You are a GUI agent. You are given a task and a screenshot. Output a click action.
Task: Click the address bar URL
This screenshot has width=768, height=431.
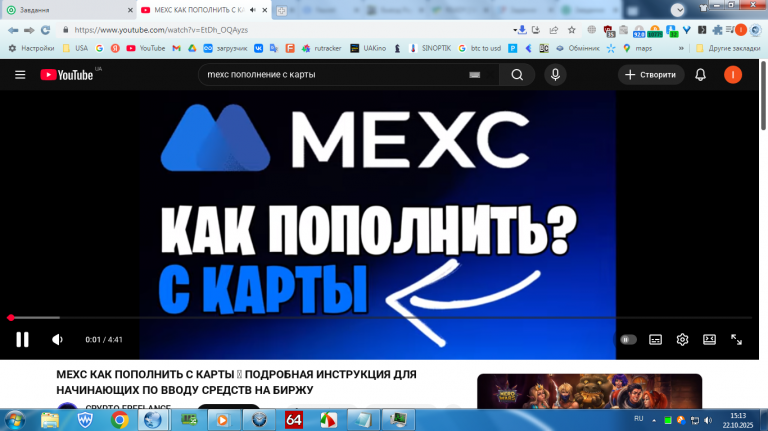click(161, 30)
